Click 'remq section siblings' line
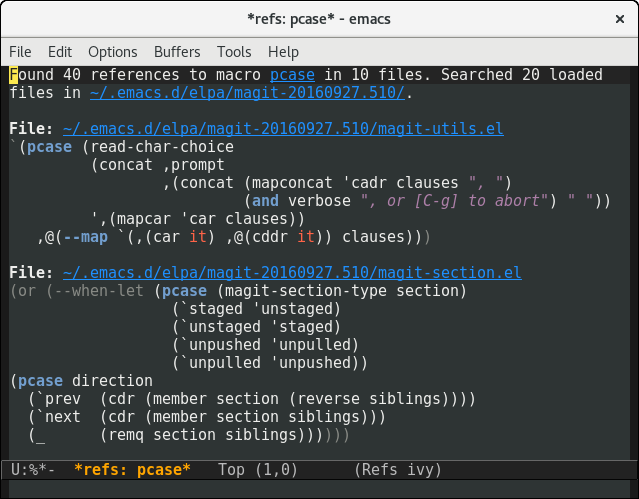This screenshot has height=499, width=639. [x=189, y=435]
